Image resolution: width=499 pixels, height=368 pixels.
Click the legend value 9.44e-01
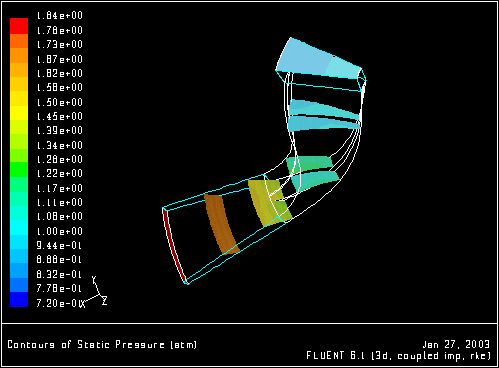pos(59,246)
